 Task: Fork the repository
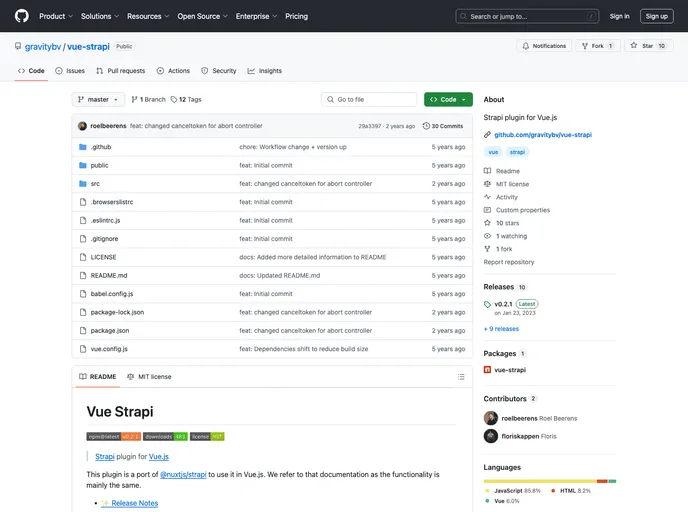(598, 46)
